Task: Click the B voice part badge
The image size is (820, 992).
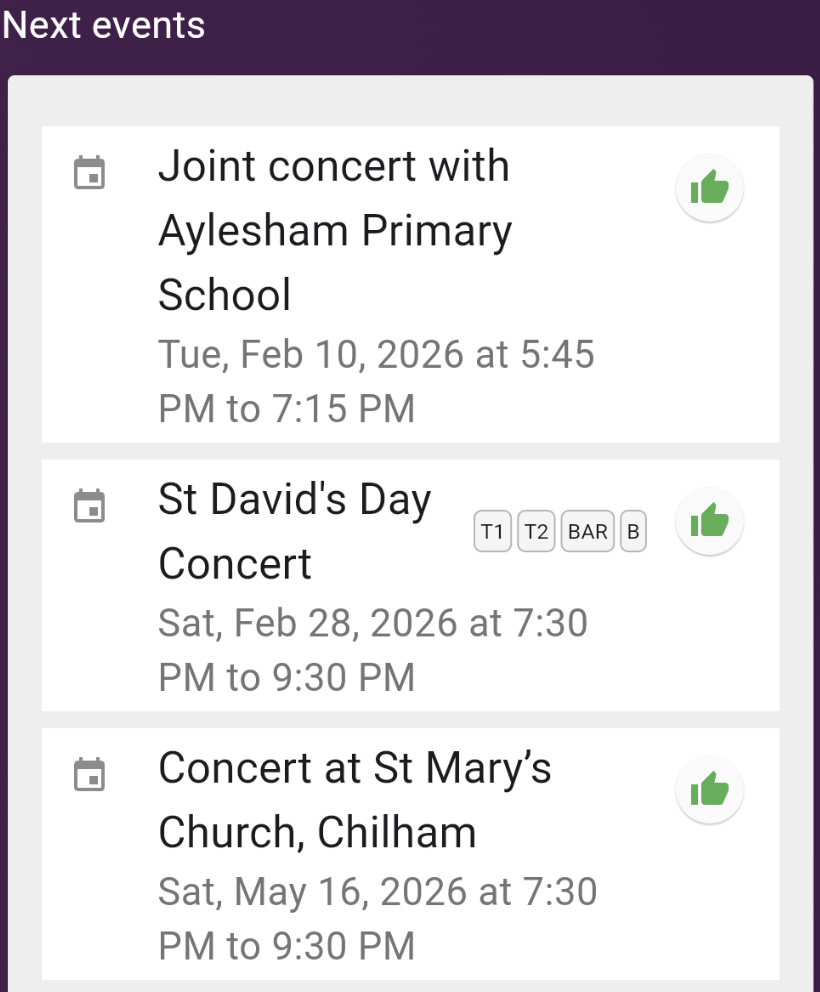Action: (x=632, y=532)
